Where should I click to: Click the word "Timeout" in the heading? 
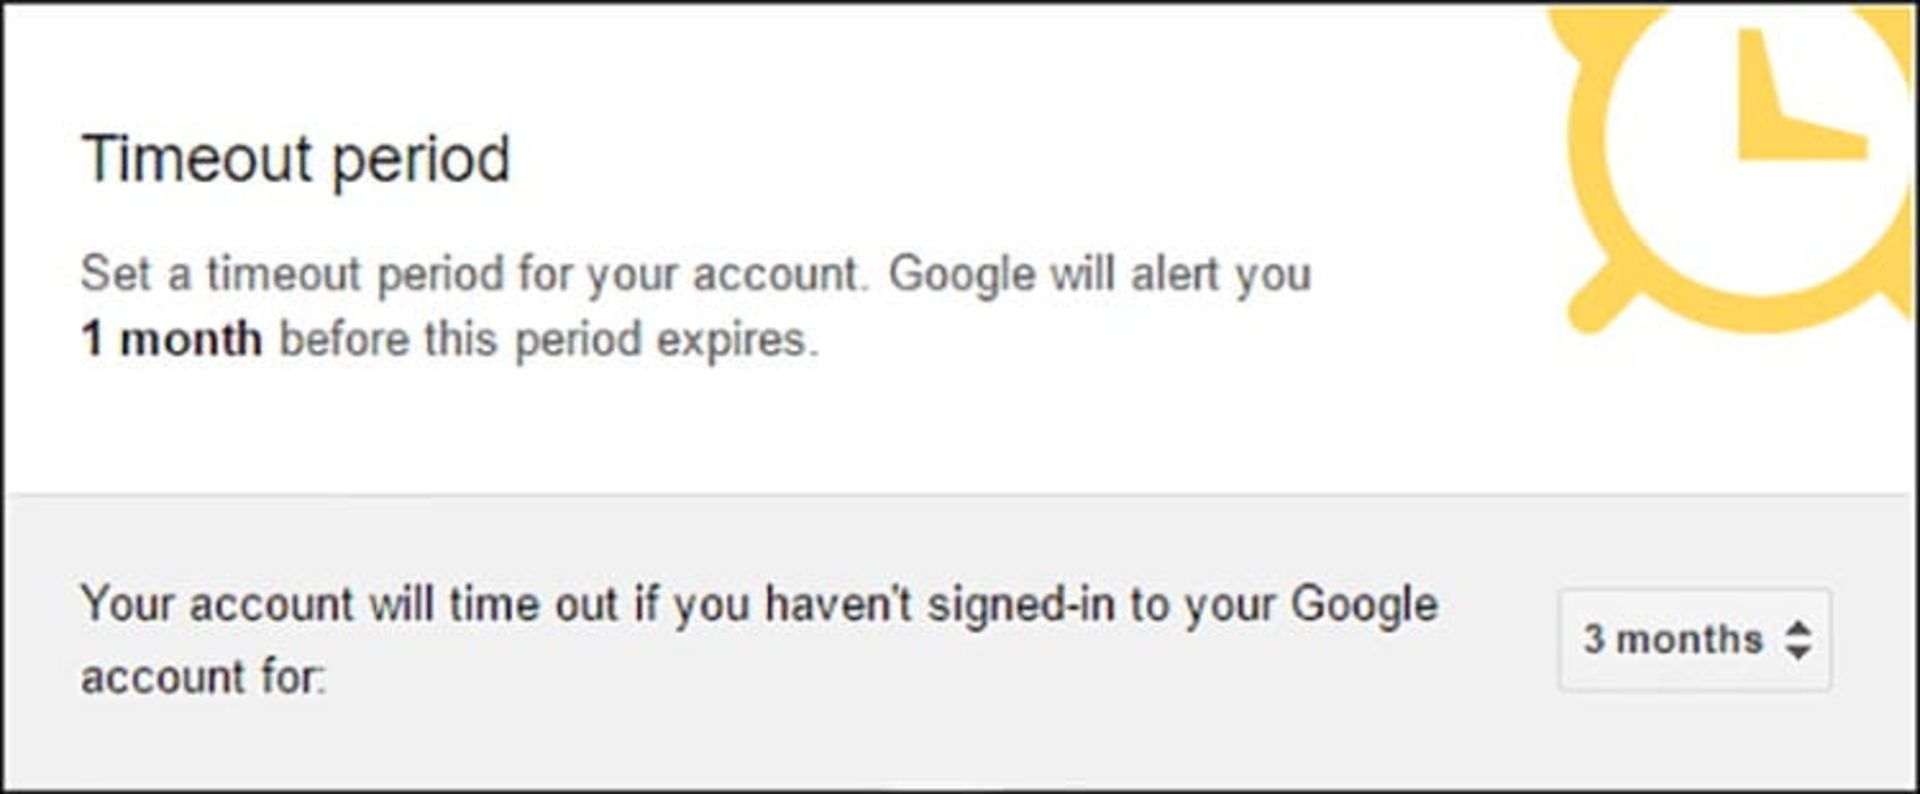[x=197, y=160]
